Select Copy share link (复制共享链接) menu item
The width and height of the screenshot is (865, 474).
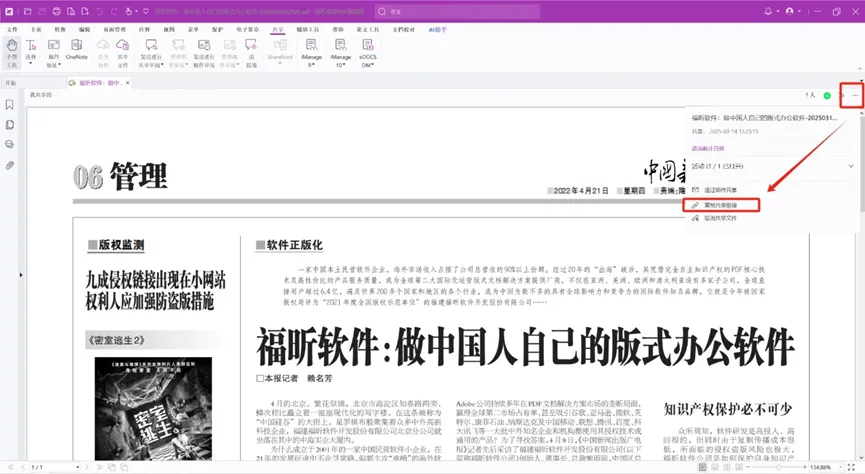pyautogui.click(x=721, y=205)
